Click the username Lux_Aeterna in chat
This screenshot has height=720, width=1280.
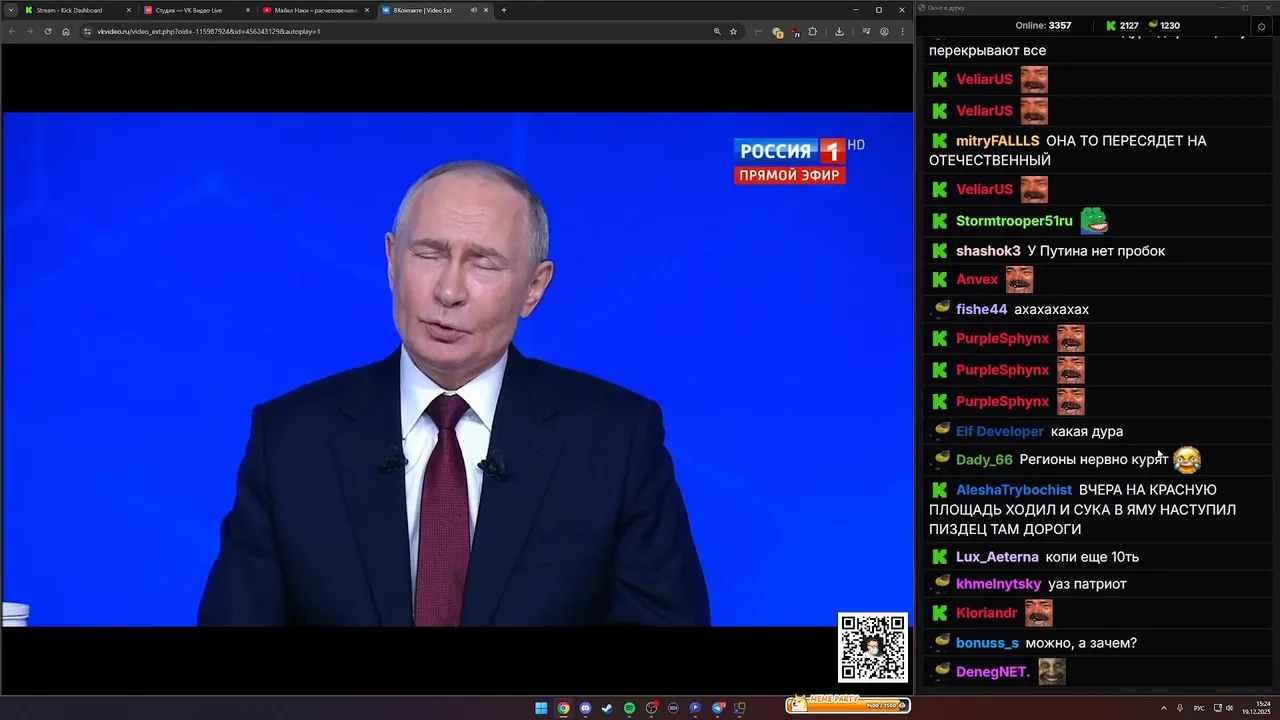pyautogui.click(x=997, y=557)
